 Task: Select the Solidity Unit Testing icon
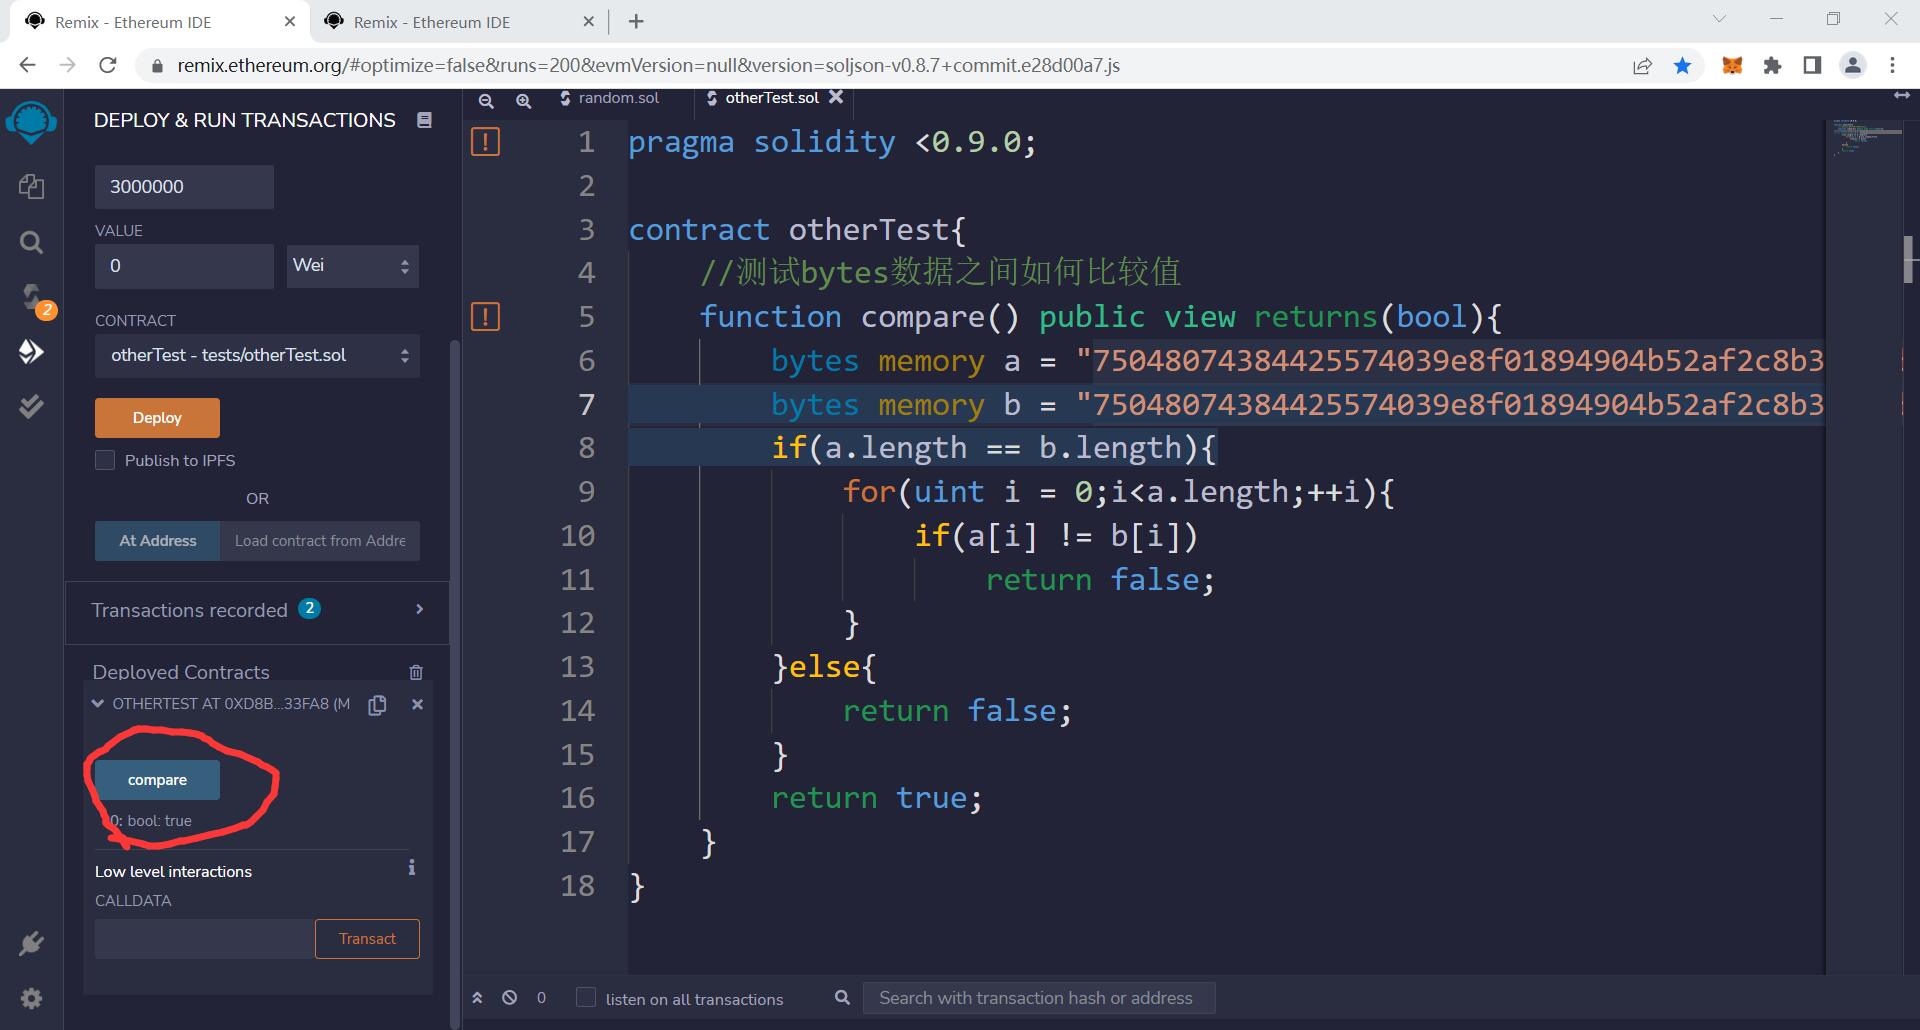31,406
